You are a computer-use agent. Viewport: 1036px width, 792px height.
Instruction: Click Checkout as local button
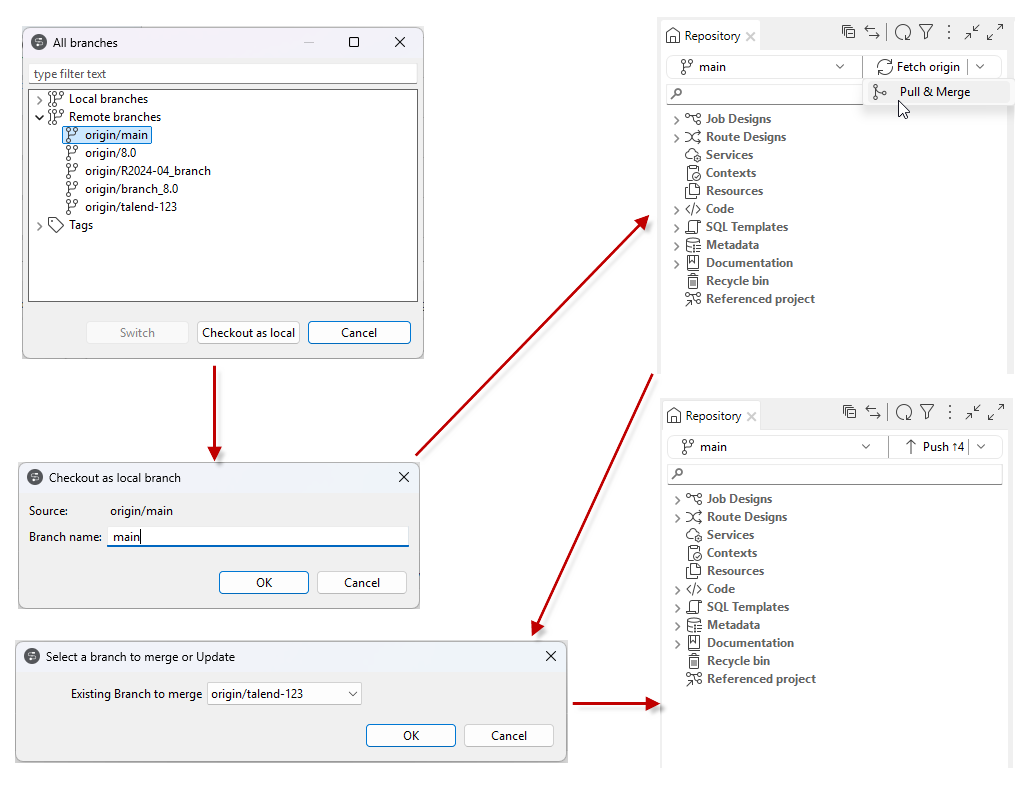(248, 333)
